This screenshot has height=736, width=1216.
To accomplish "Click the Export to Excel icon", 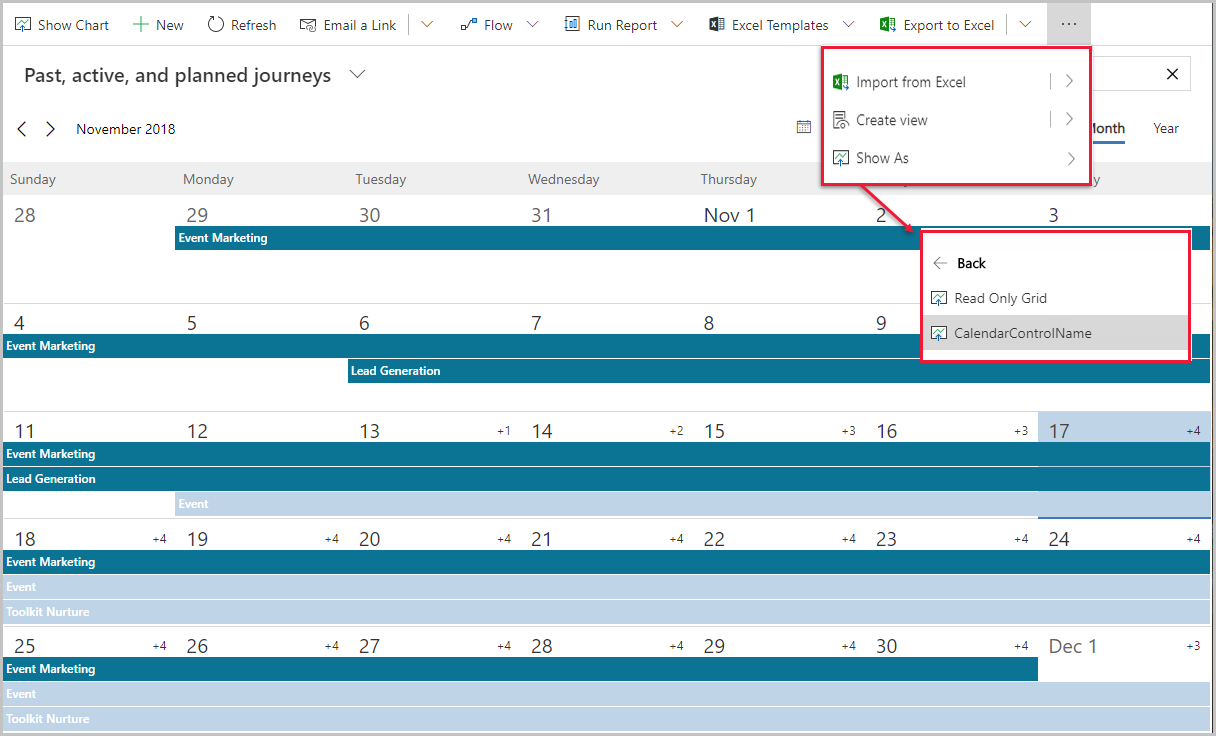I will point(888,25).
